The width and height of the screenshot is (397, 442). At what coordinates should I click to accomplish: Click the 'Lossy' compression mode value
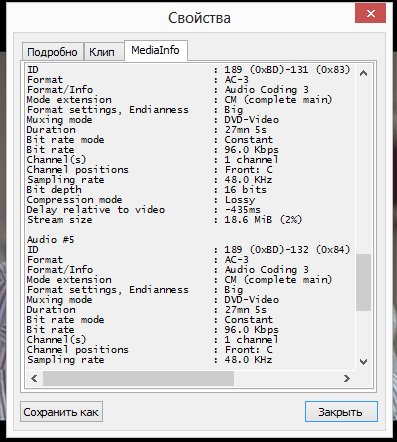click(240, 200)
